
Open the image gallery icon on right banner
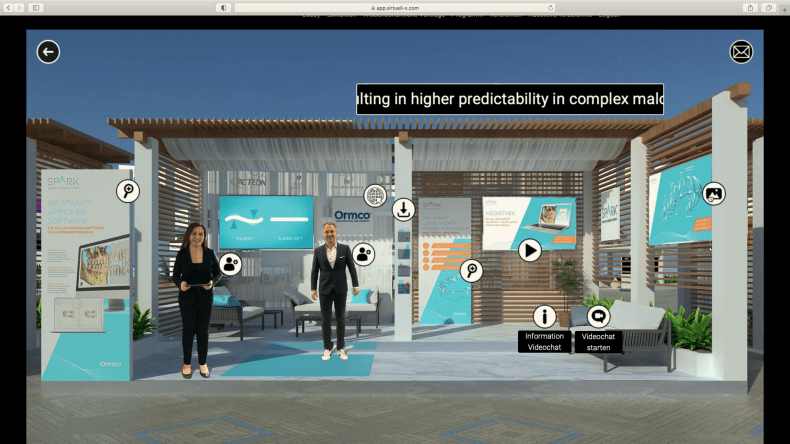[714, 194]
